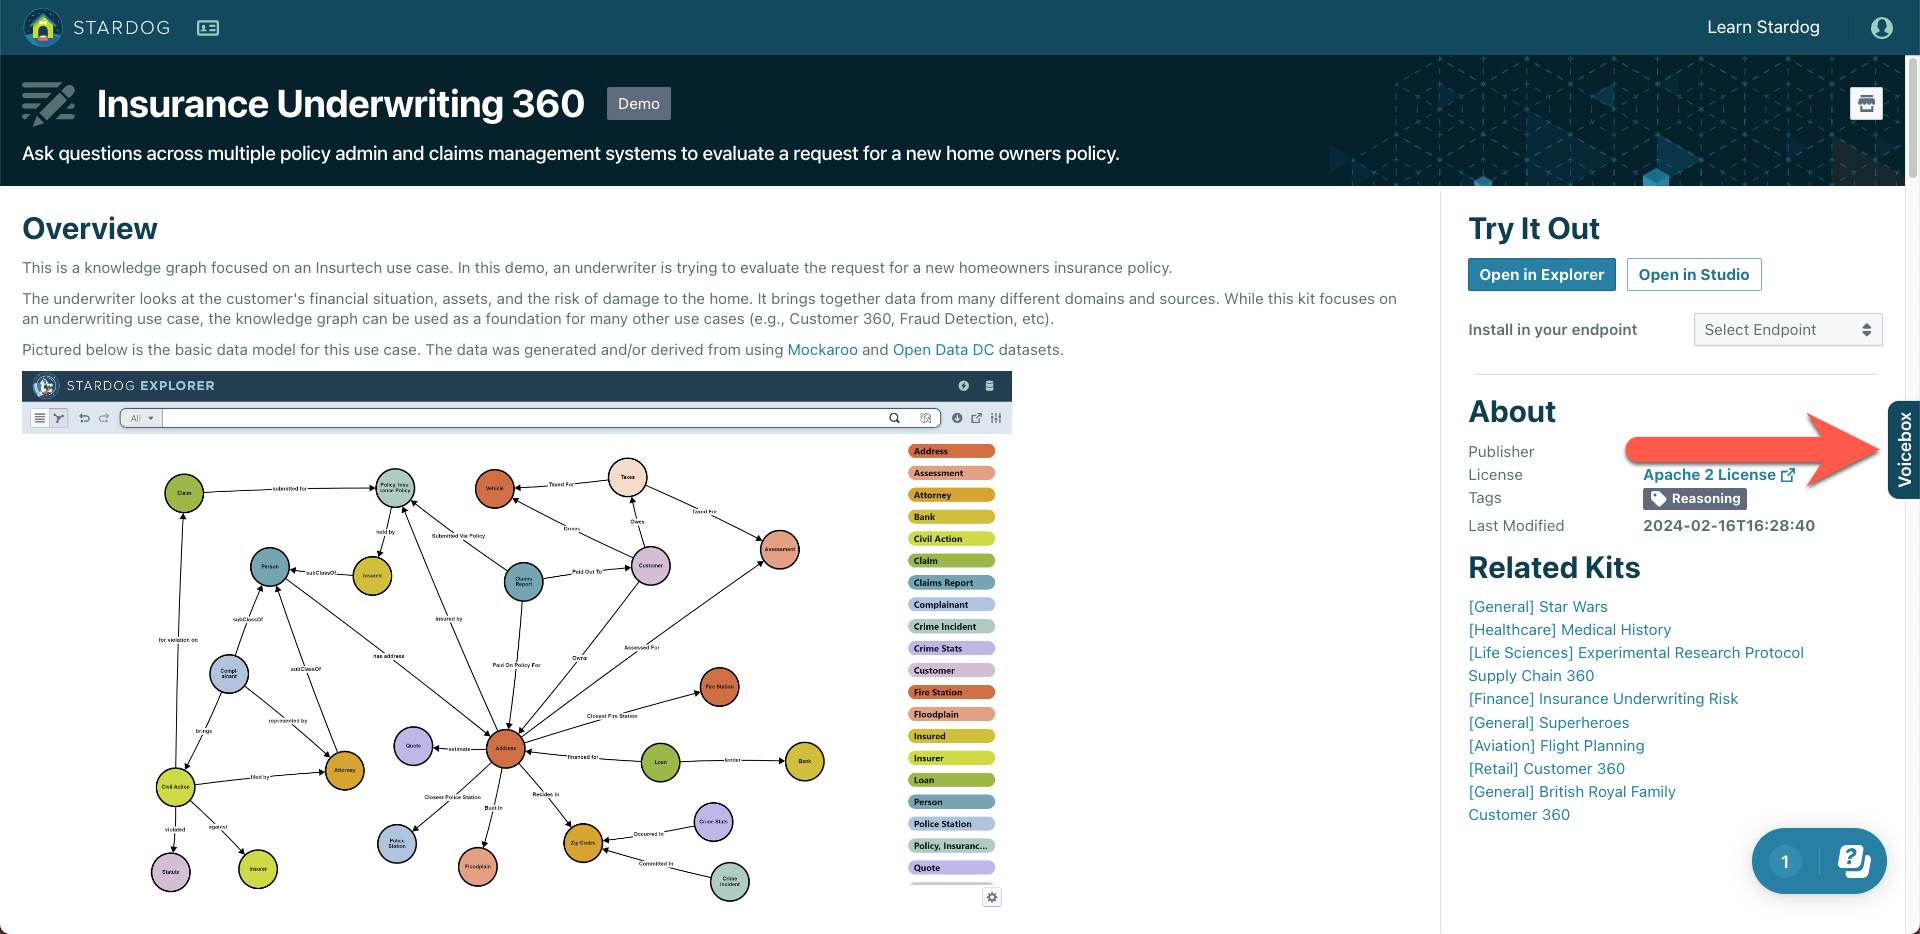Click the Claim node in graph
This screenshot has width=1920, height=934.
point(184,493)
